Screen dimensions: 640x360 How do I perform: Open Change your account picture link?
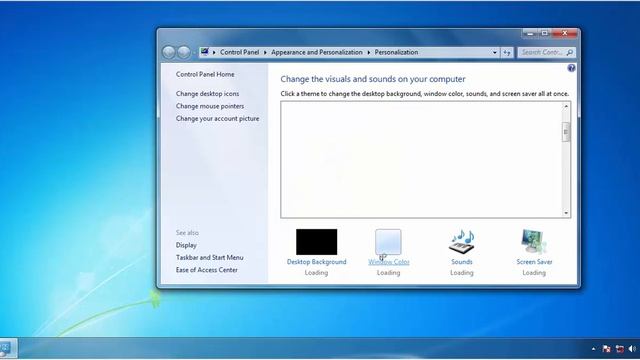pyautogui.click(x=218, y=118)
